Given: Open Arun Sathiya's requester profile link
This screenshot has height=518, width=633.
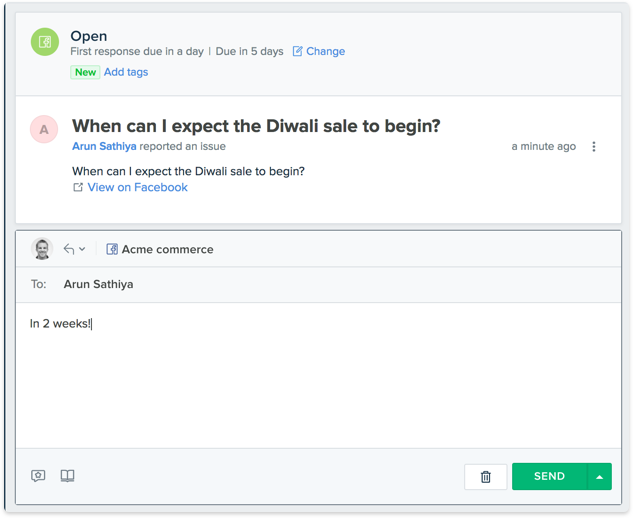Looking at the screenshot, I should 104,146.
